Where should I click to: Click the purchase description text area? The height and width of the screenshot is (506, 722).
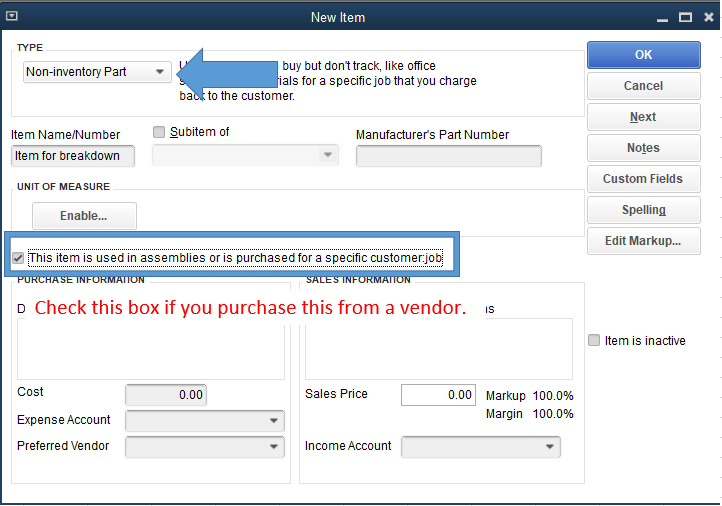click(x=151, y=349)
